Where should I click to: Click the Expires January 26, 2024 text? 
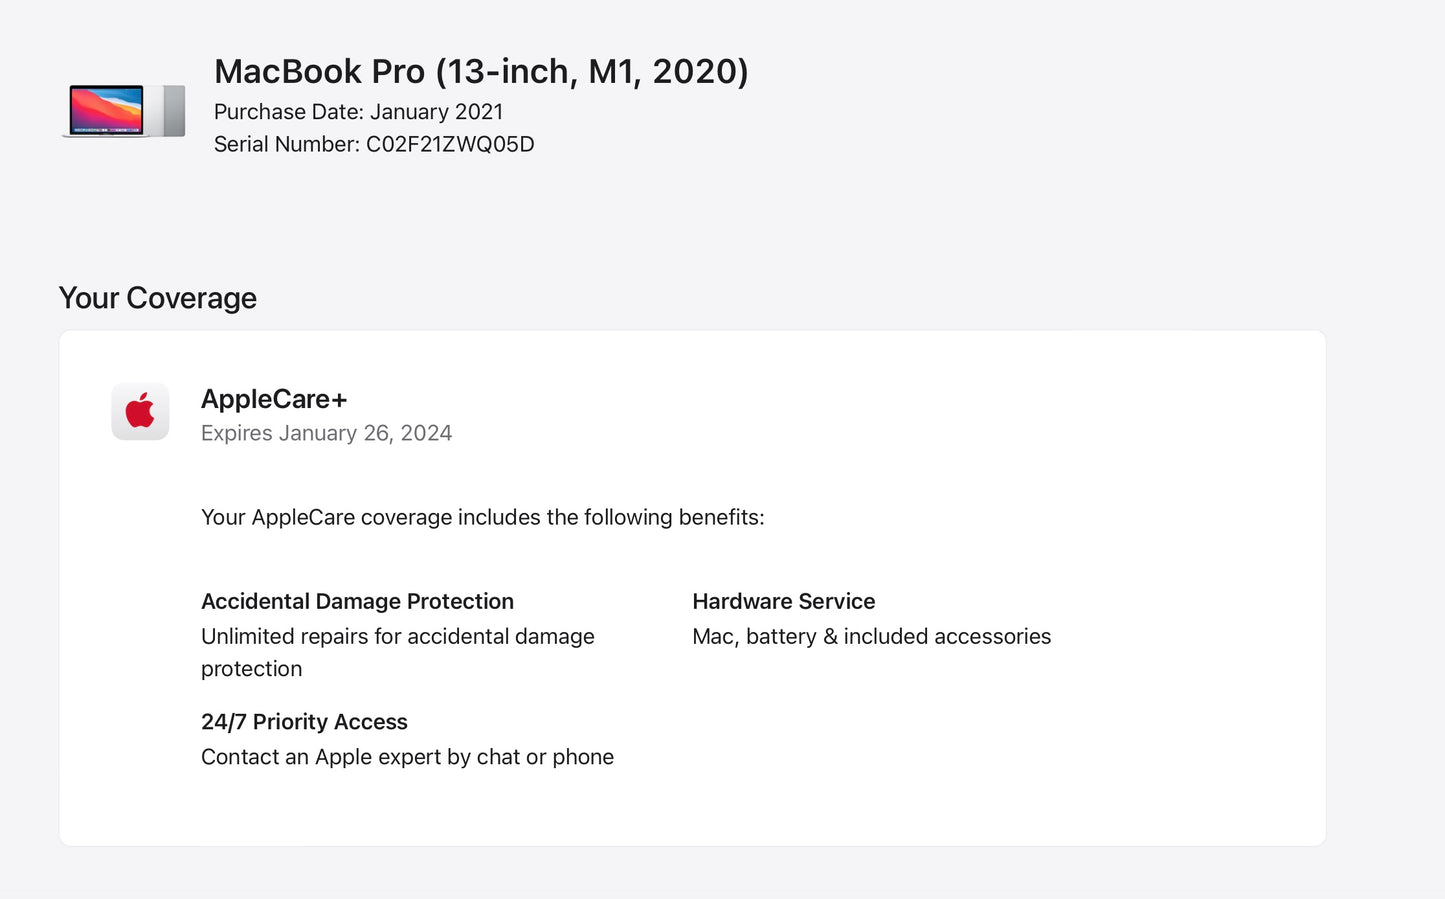pyautogui.click(x=326, y=433)
